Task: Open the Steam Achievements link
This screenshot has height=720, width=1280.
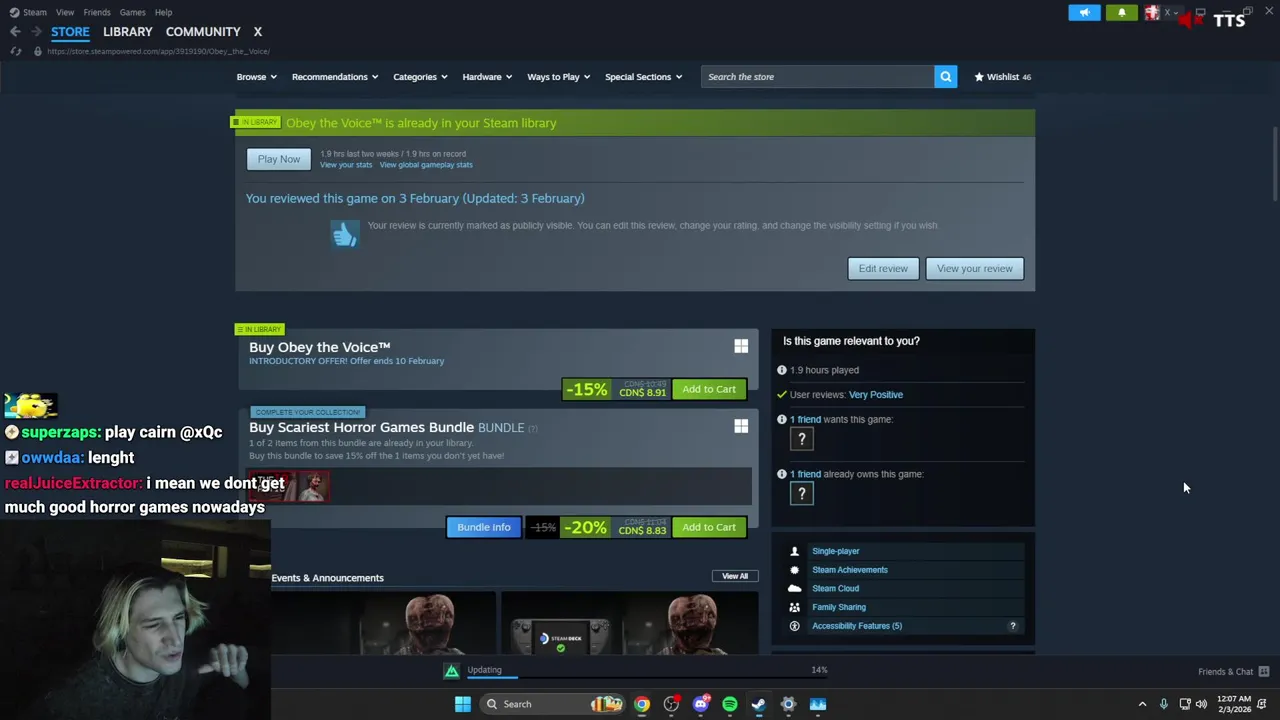Action: coord(849,570)
